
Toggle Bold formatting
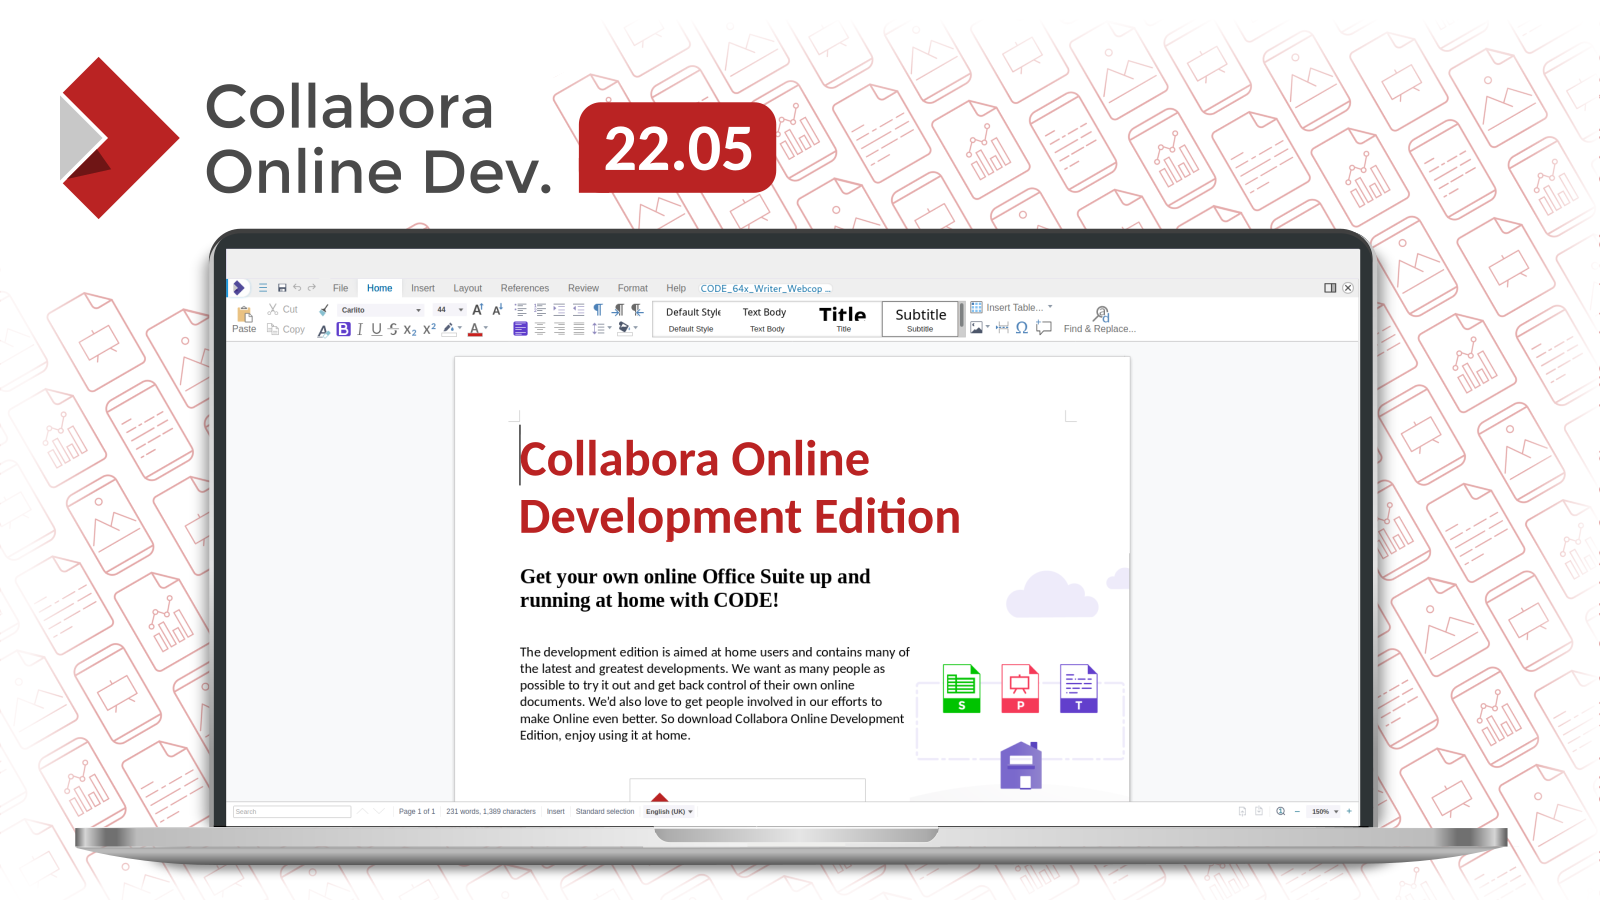pyautogui.click(x=343, y=329)
